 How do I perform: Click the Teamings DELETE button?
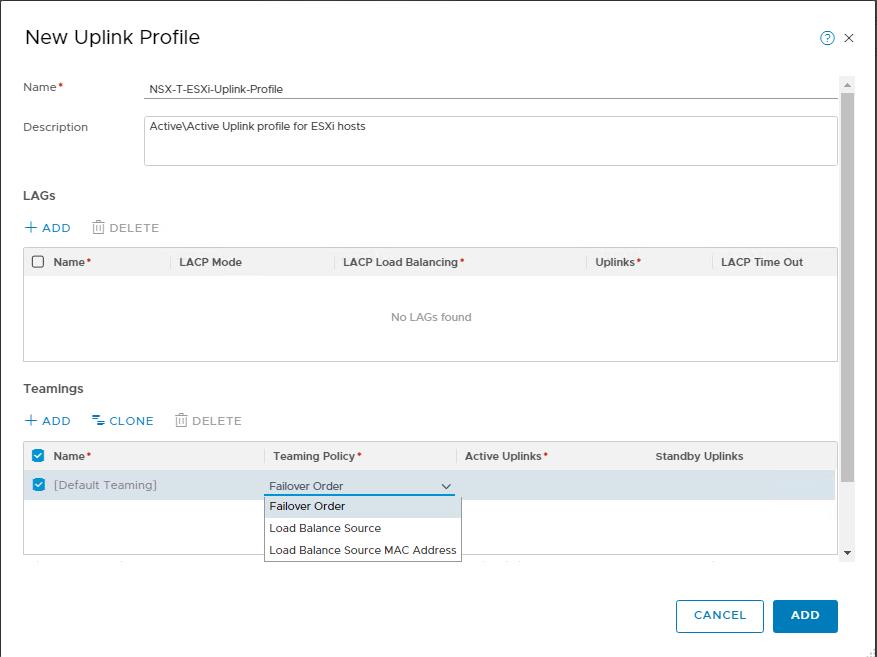click(209, 420)
